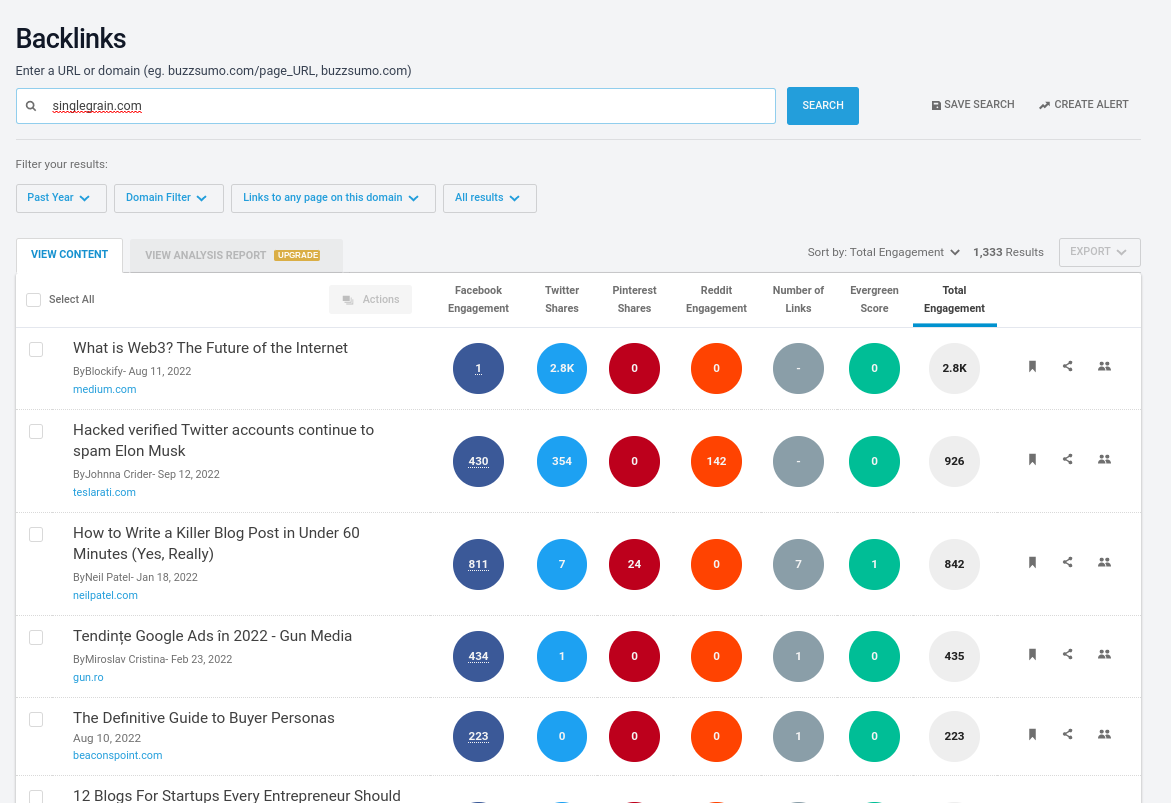The image size is (1171, 803).
Task: Click share icon for Hacked Twitter accounts article
Action: (1067, 460)
